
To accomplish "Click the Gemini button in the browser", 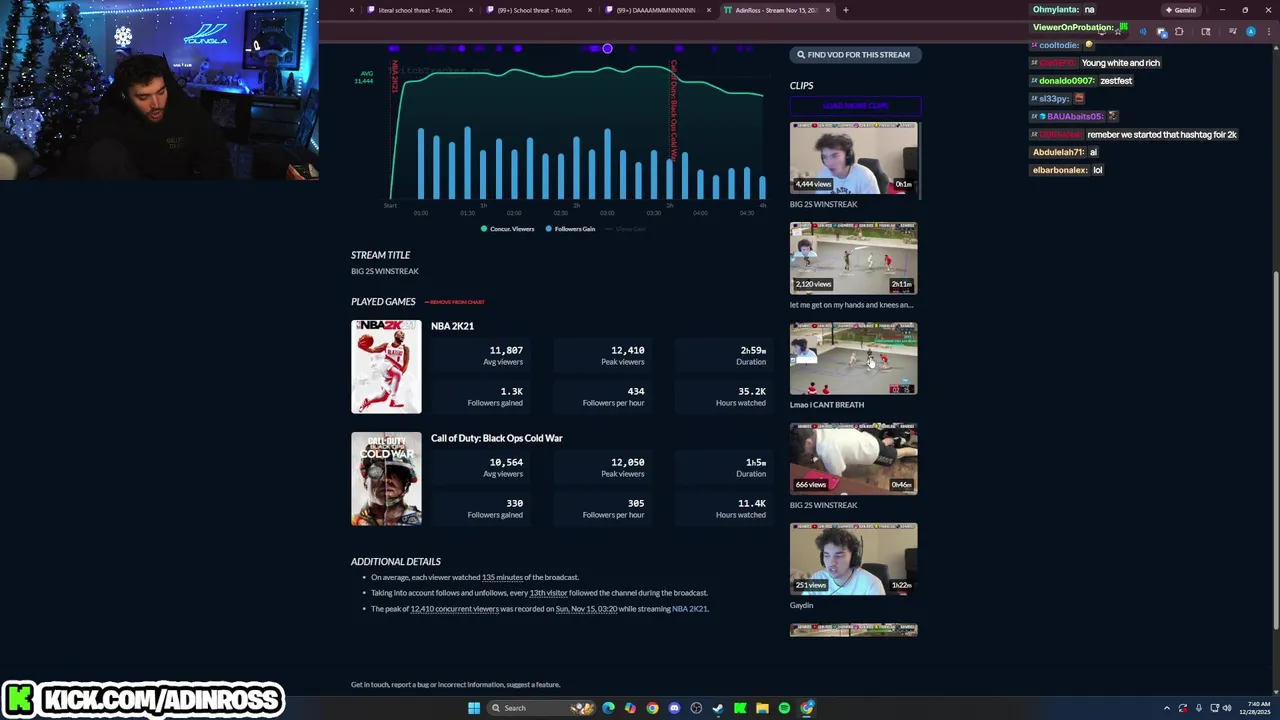I will 1181,10.
